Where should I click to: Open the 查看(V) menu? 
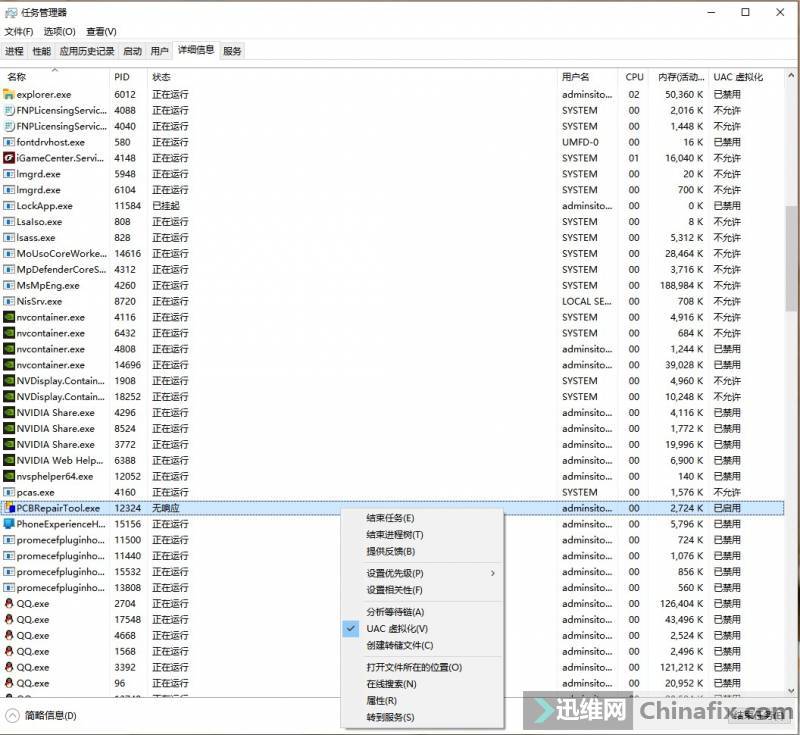pyautogui.click(x=101, y=32)
